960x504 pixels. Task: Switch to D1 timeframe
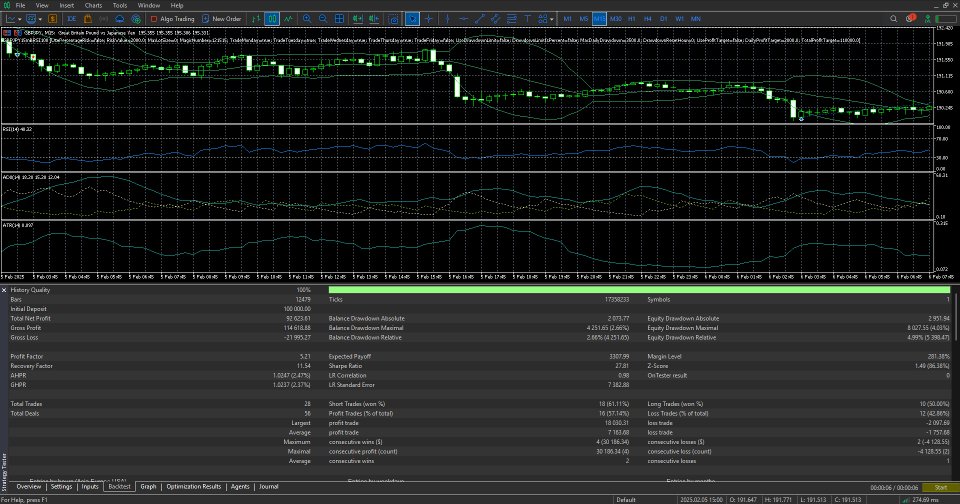664,19
